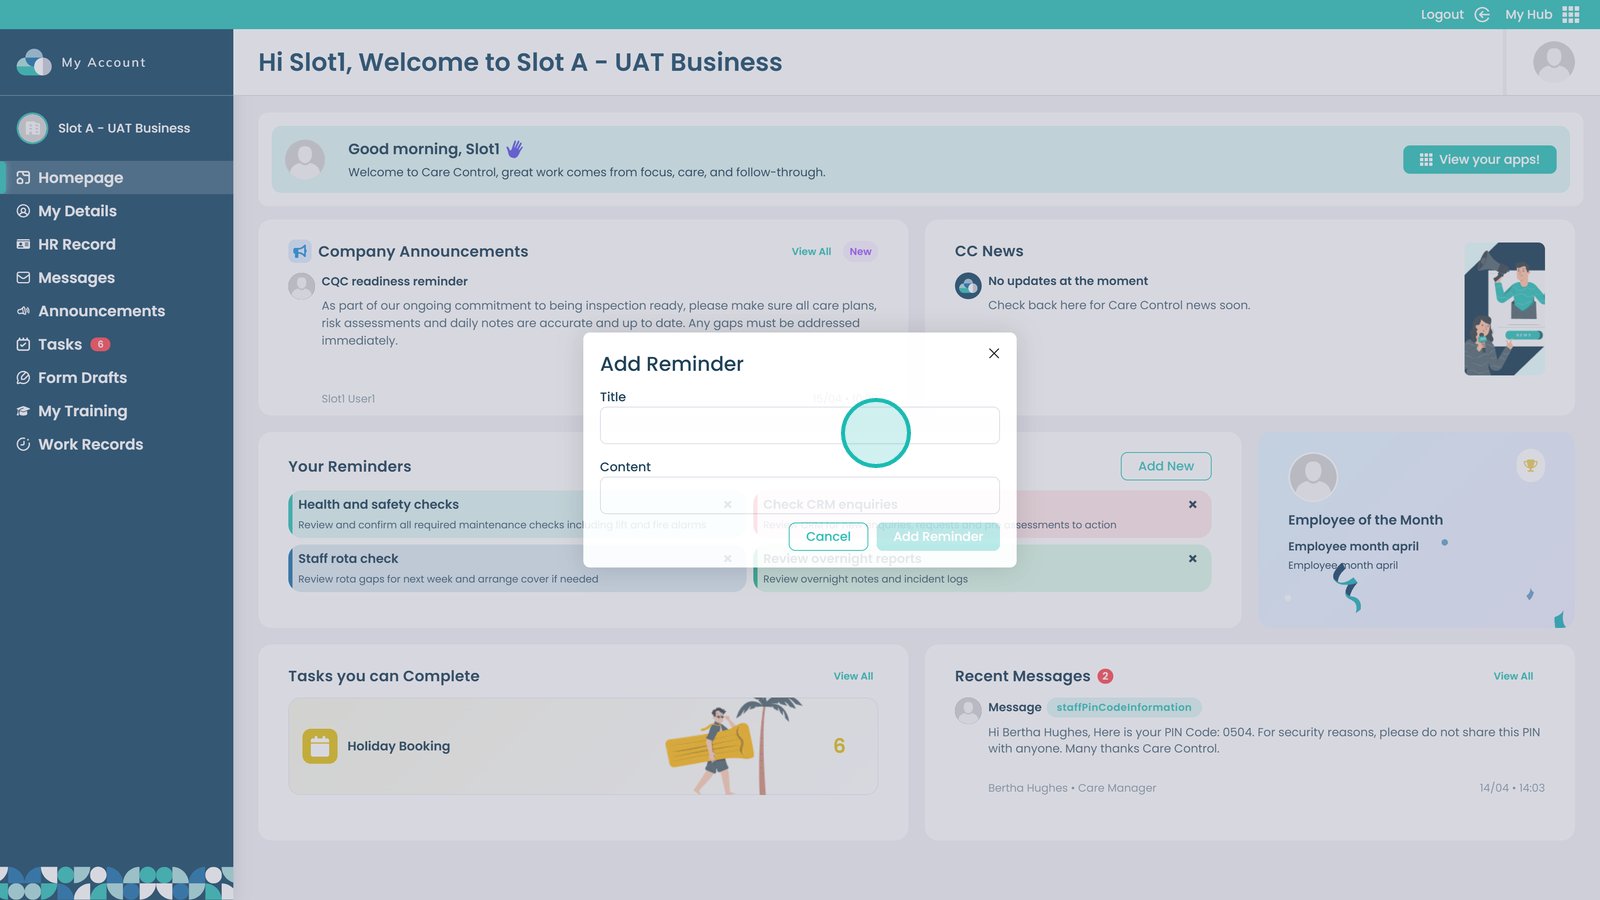Click the View your apps! button
Screen dimensions: 1600x900
coord(1479,159)
